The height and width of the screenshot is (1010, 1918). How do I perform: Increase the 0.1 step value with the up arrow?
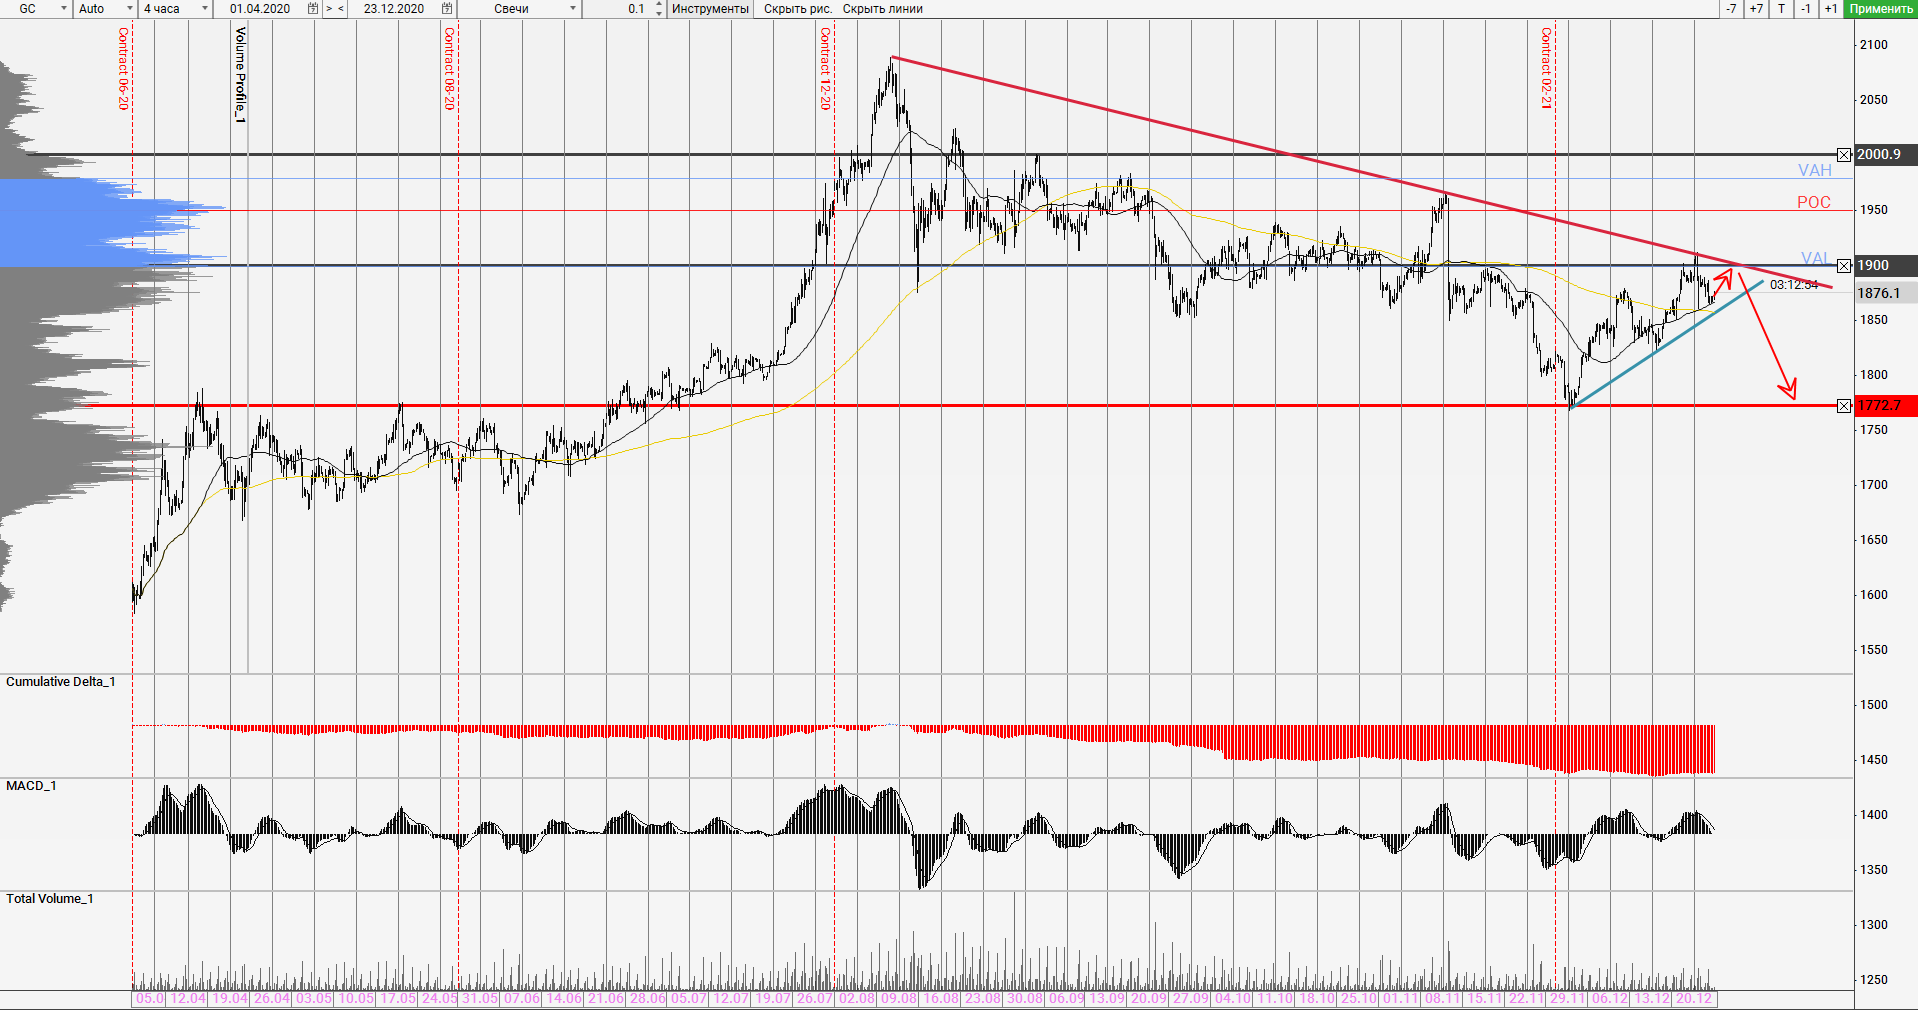(x=658, y=5)
